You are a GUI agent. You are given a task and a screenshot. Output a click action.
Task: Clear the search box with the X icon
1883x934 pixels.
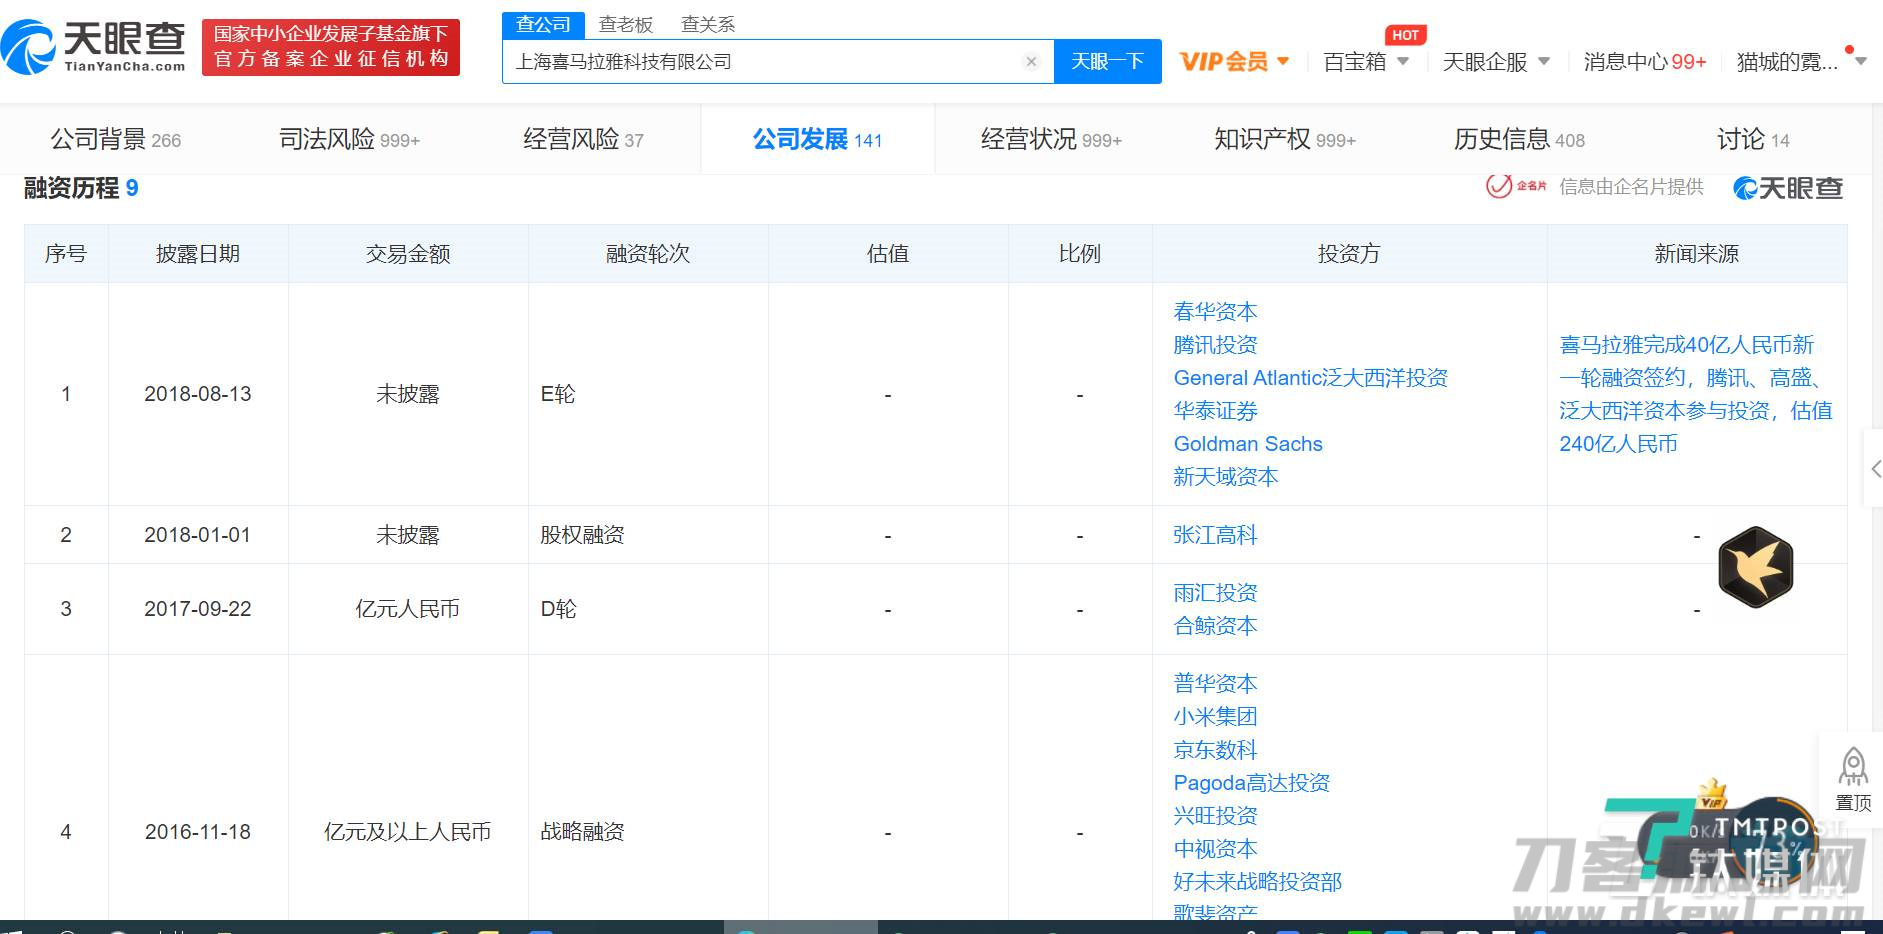(x=1031, y=61)
